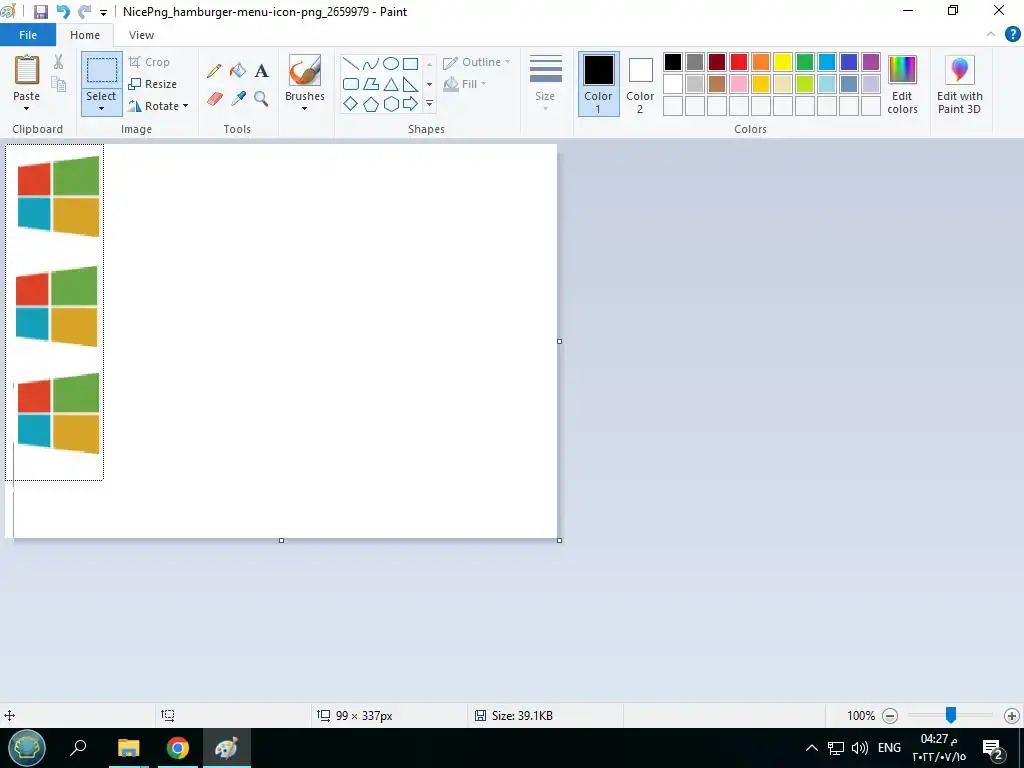Choose the Hexagon shape
The width and height of the screenshot is (1024, 768).
(x=391, y=104)
